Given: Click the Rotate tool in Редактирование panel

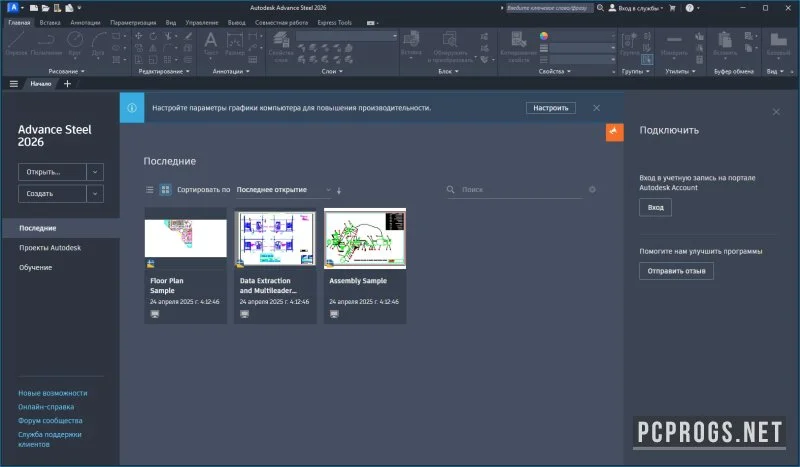Looking at the screenshot, I should coord(153,36).
